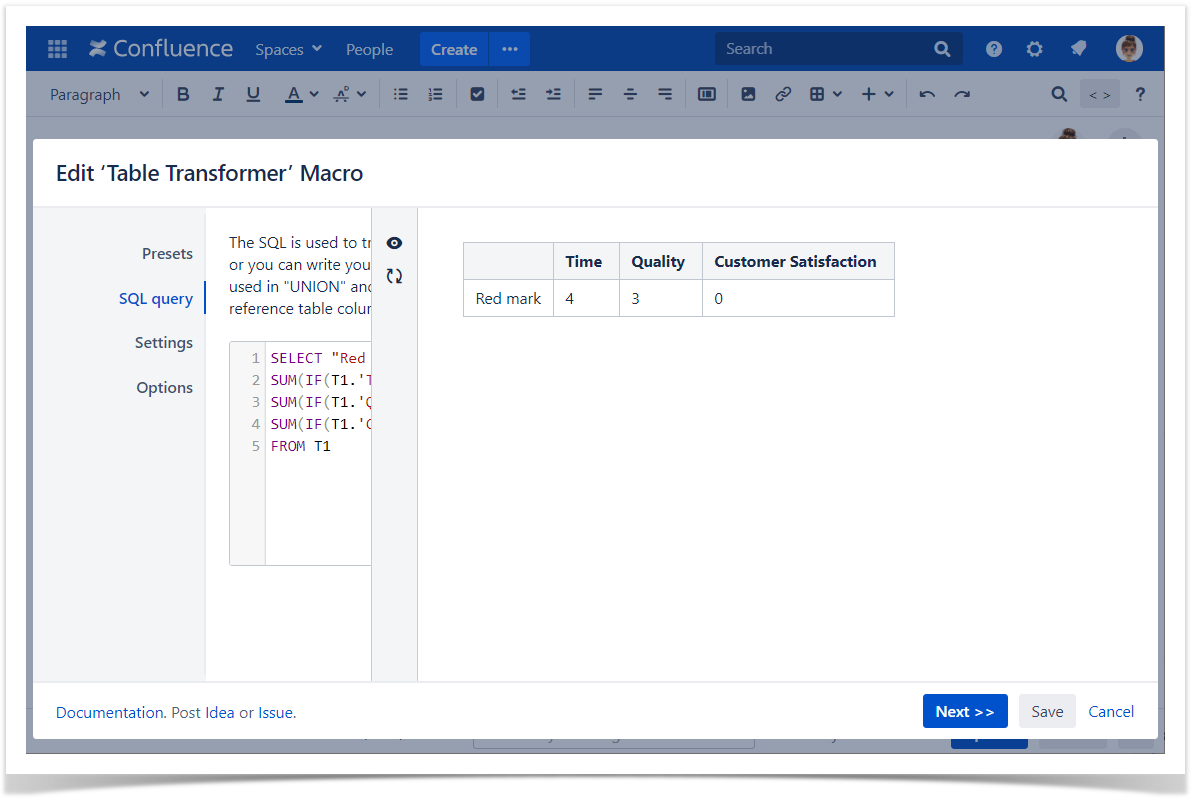Viewport: 1199px width, 803px height.
Task: Click the bullet list icon
Action: pos(401,94)
